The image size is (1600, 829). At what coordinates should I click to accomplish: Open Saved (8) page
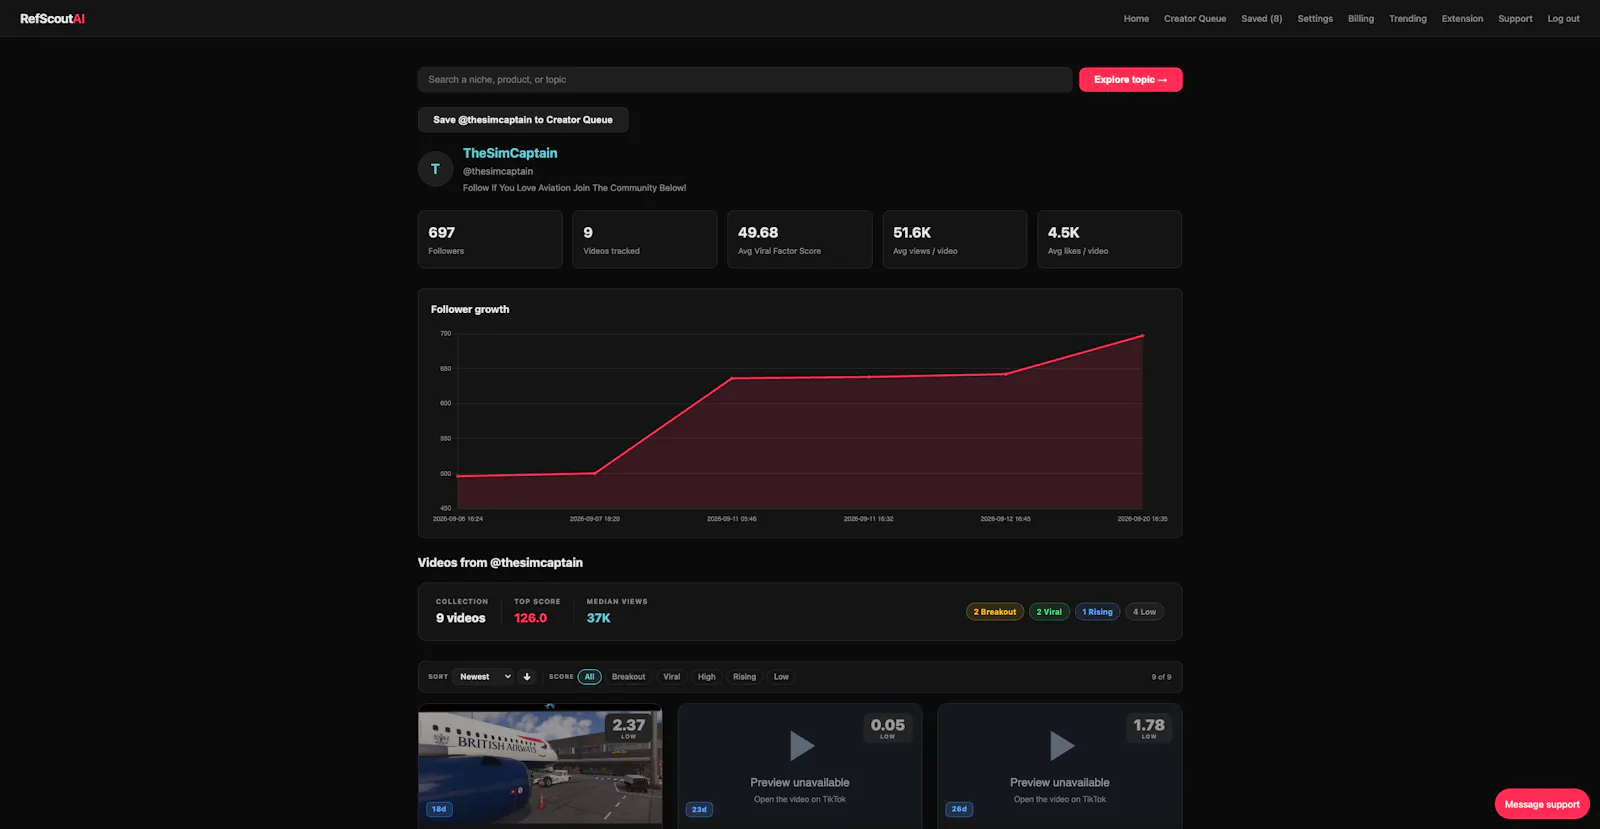click(1262, 19)
